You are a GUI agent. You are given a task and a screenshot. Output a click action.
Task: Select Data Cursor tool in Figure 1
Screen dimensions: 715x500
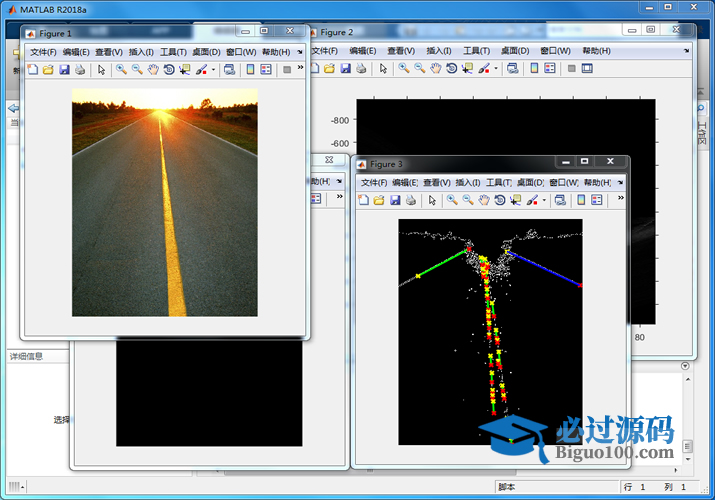click(x=185, y=70)
